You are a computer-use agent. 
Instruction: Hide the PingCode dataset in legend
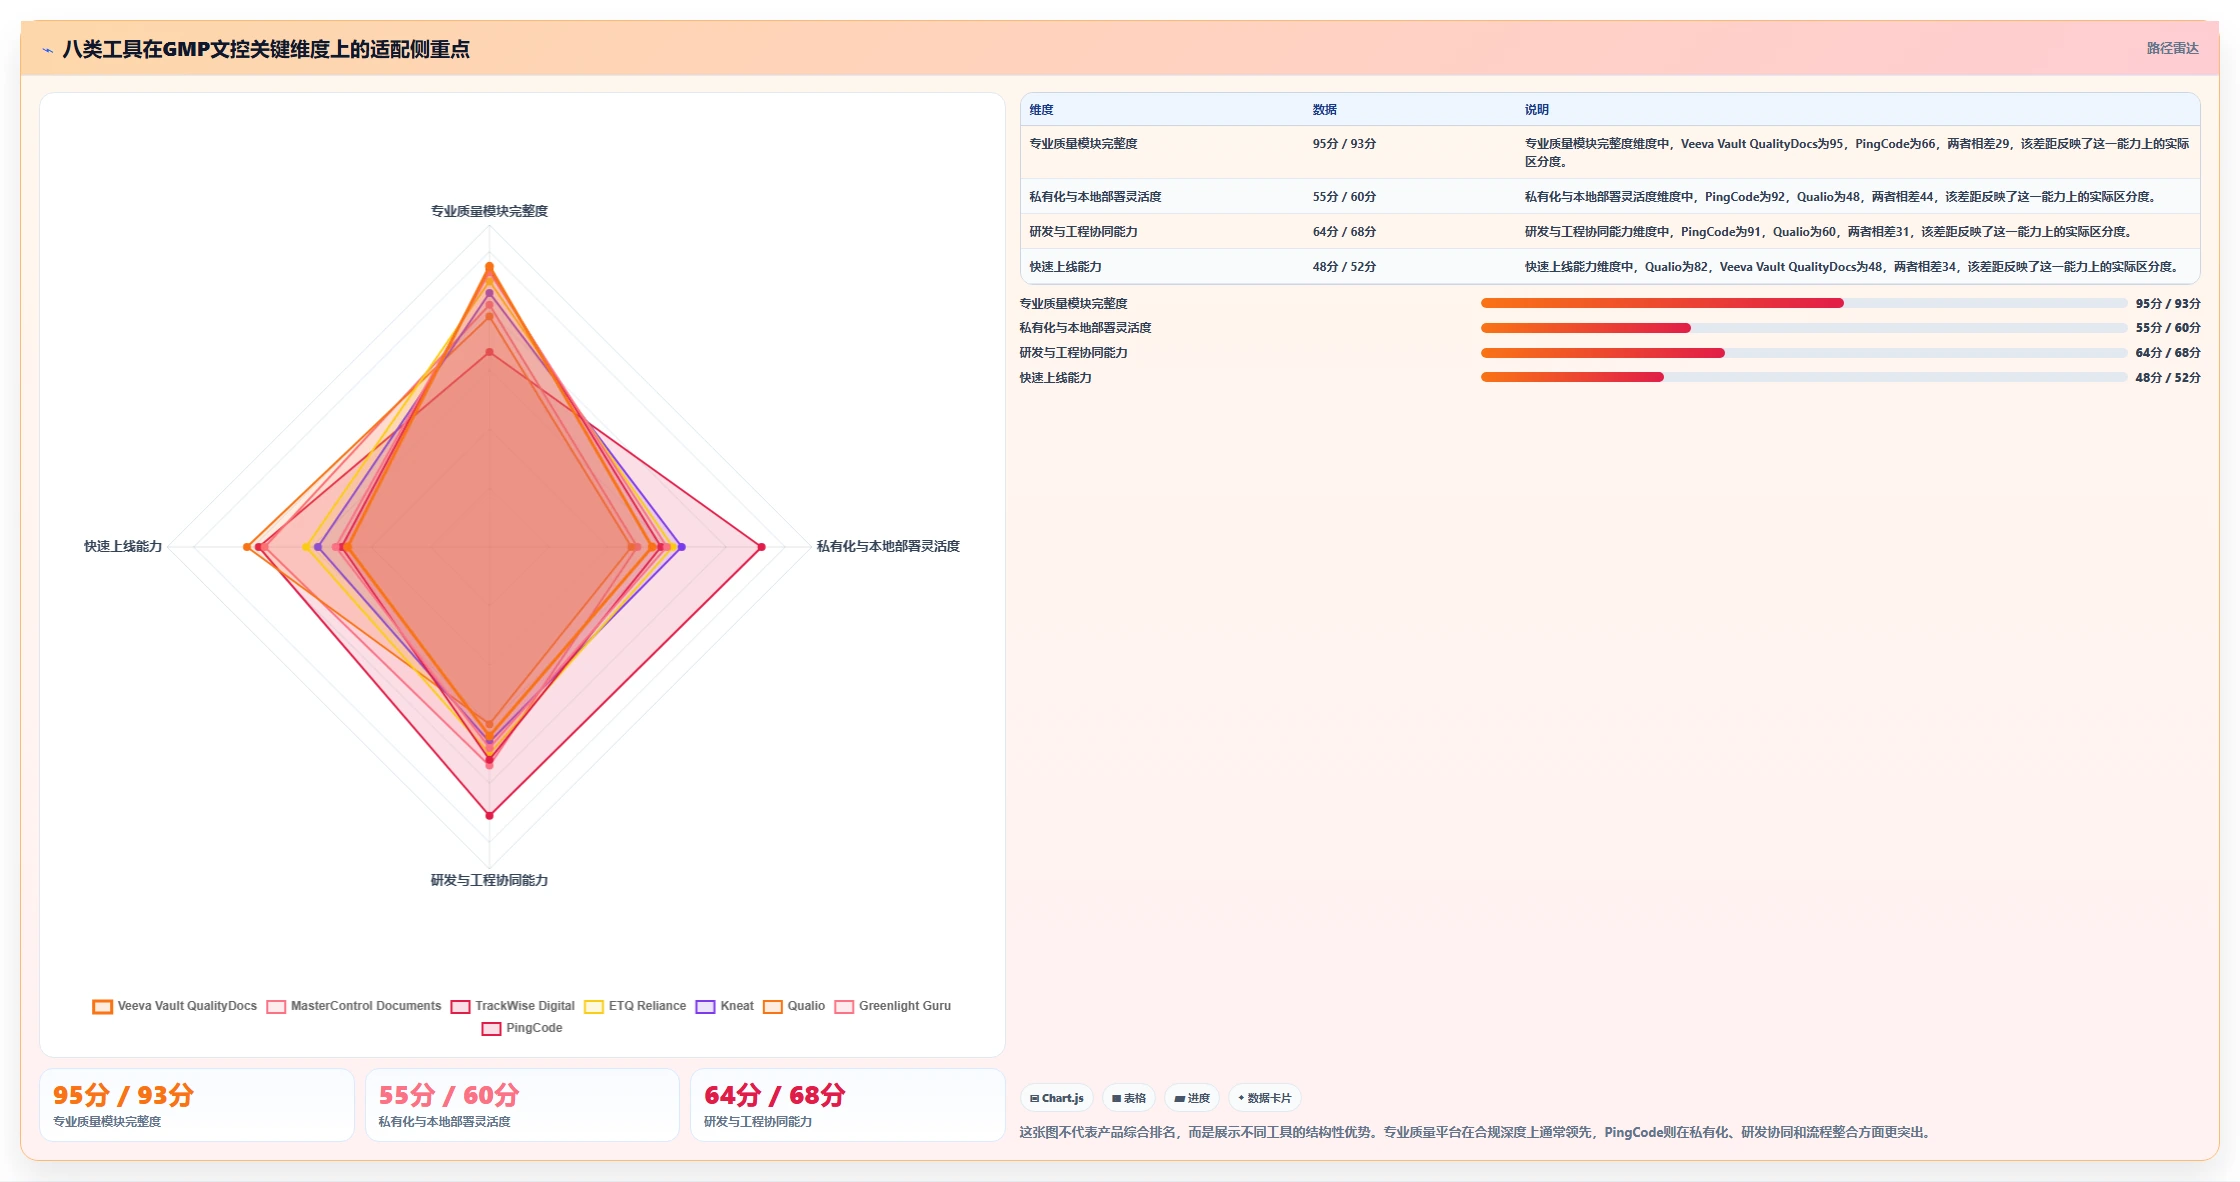[x=522, y=1028]
